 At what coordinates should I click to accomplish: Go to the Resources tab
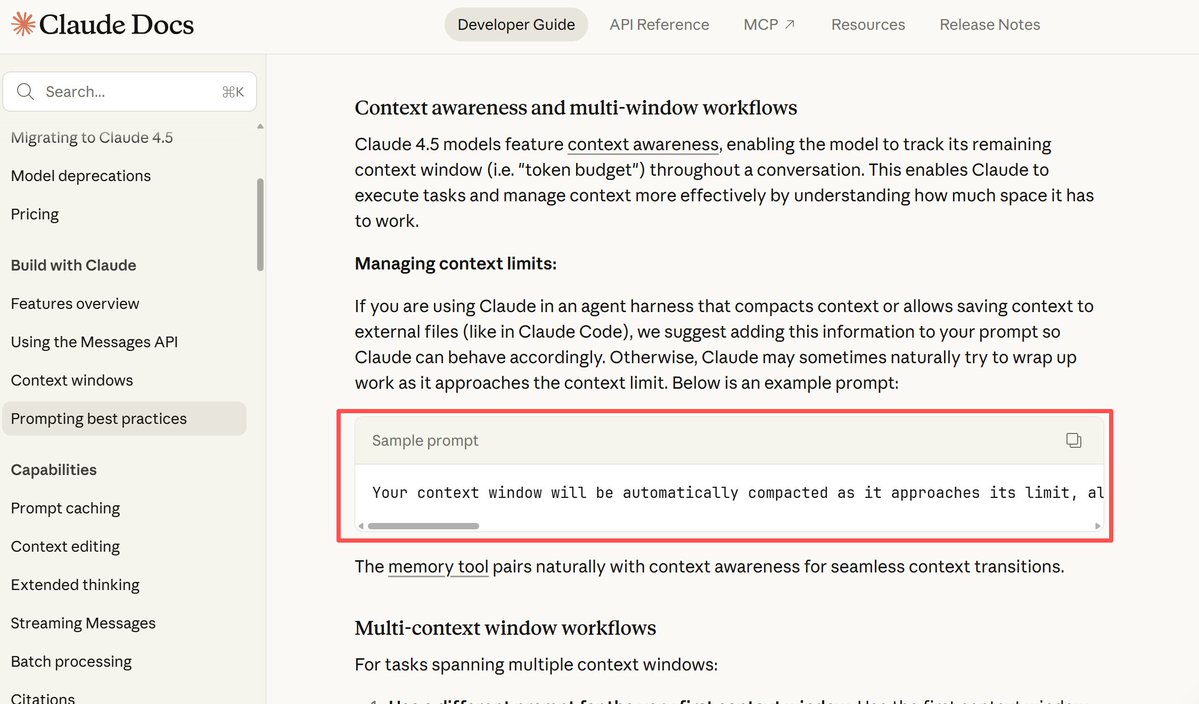868,24
